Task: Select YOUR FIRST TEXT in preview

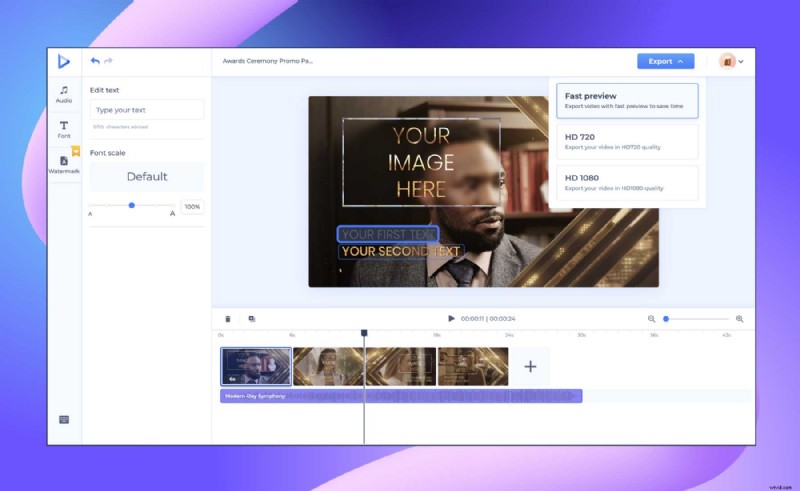Action: 388,234
